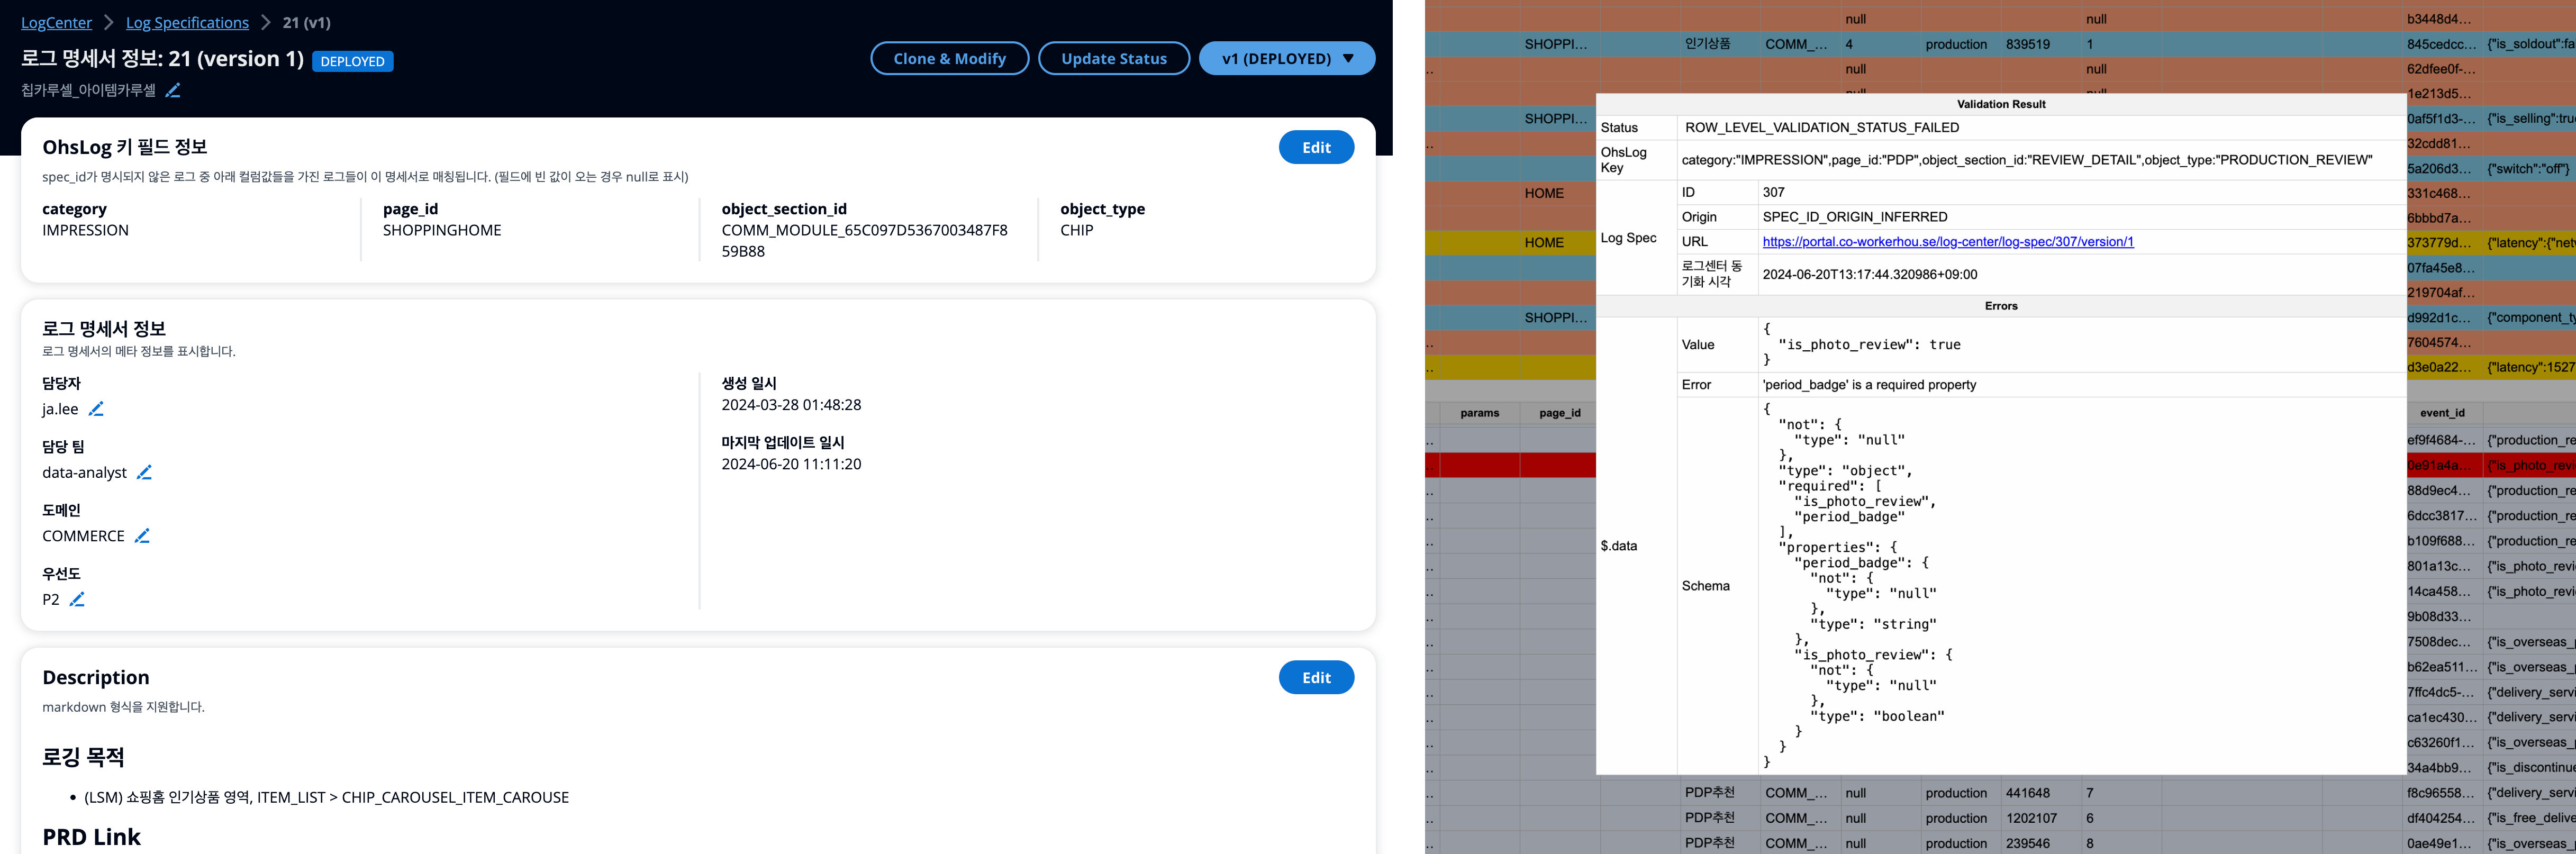Click the 인기상품 cell in spreadsheet
Screen dimensions: 2576x854
[1720, 44]
